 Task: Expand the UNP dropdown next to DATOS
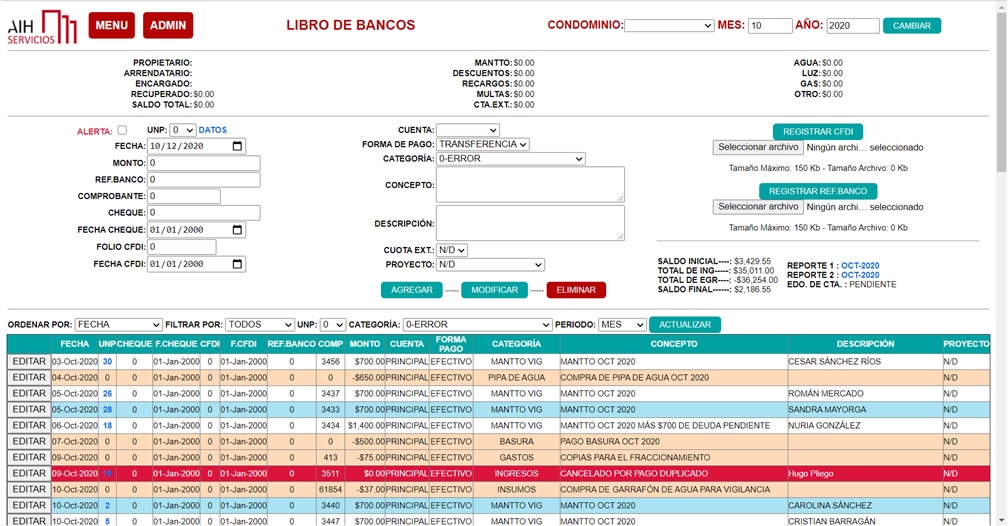point(183,130)
